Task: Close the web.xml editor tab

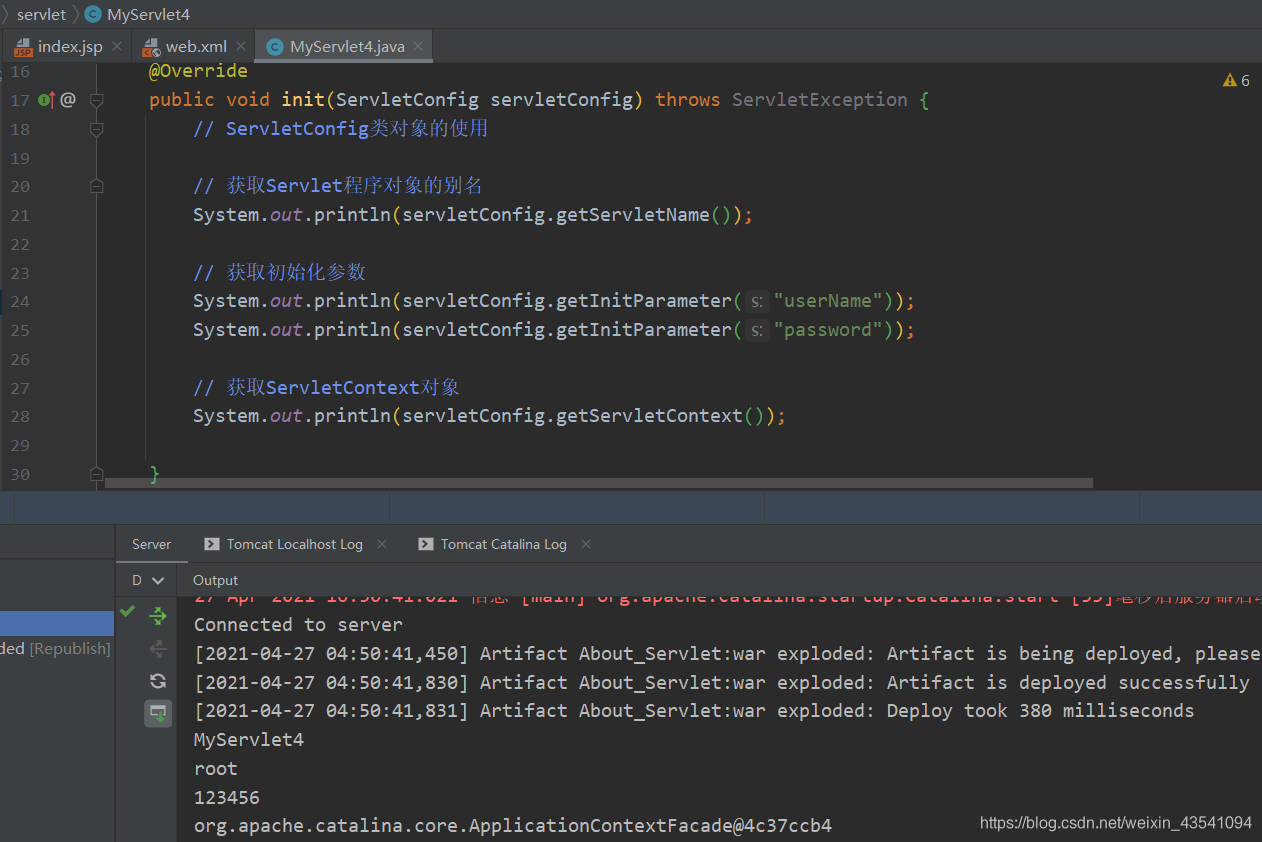Action: (x=240, y=46)
